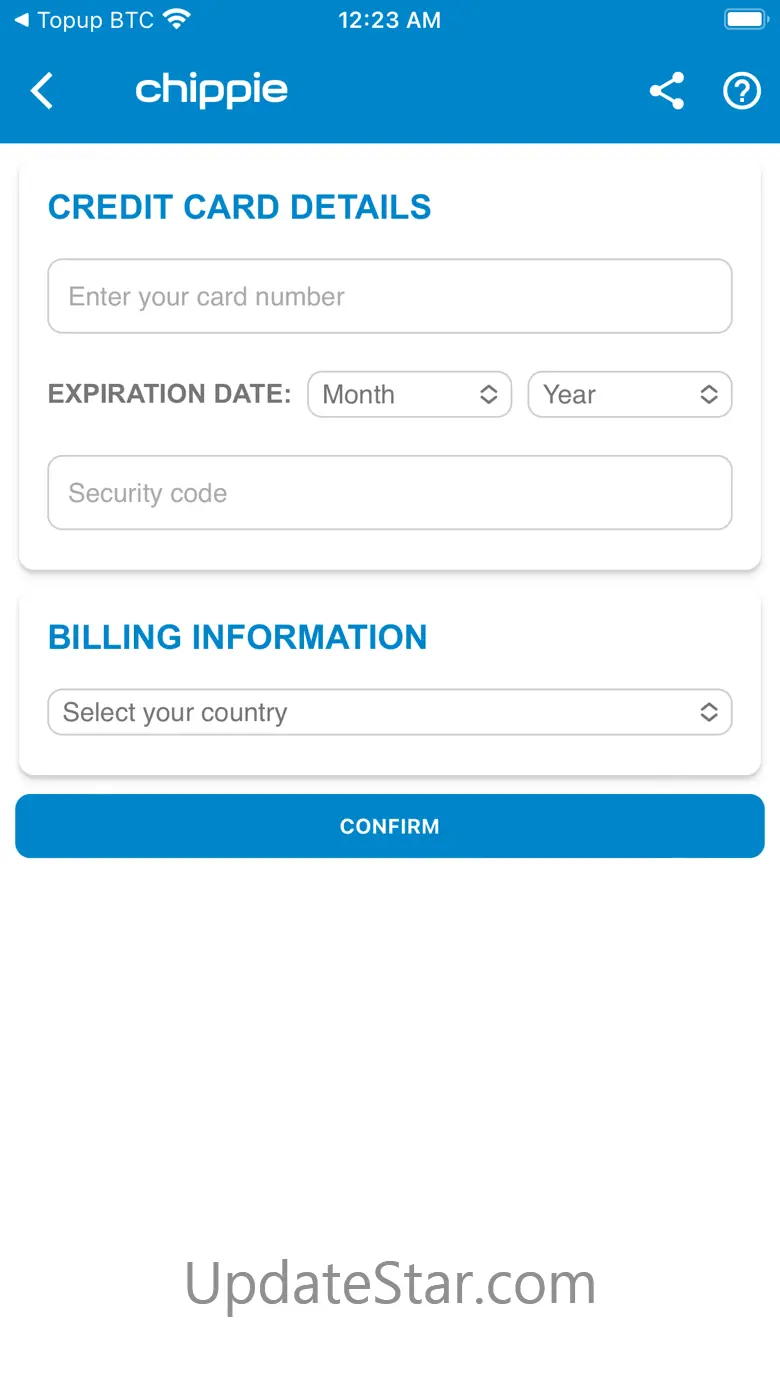Image resolution: width=780 pixels, height=1387 pixels.
Task: Tap the 12:23 AM clock
Action: click(x=389, y=20)
